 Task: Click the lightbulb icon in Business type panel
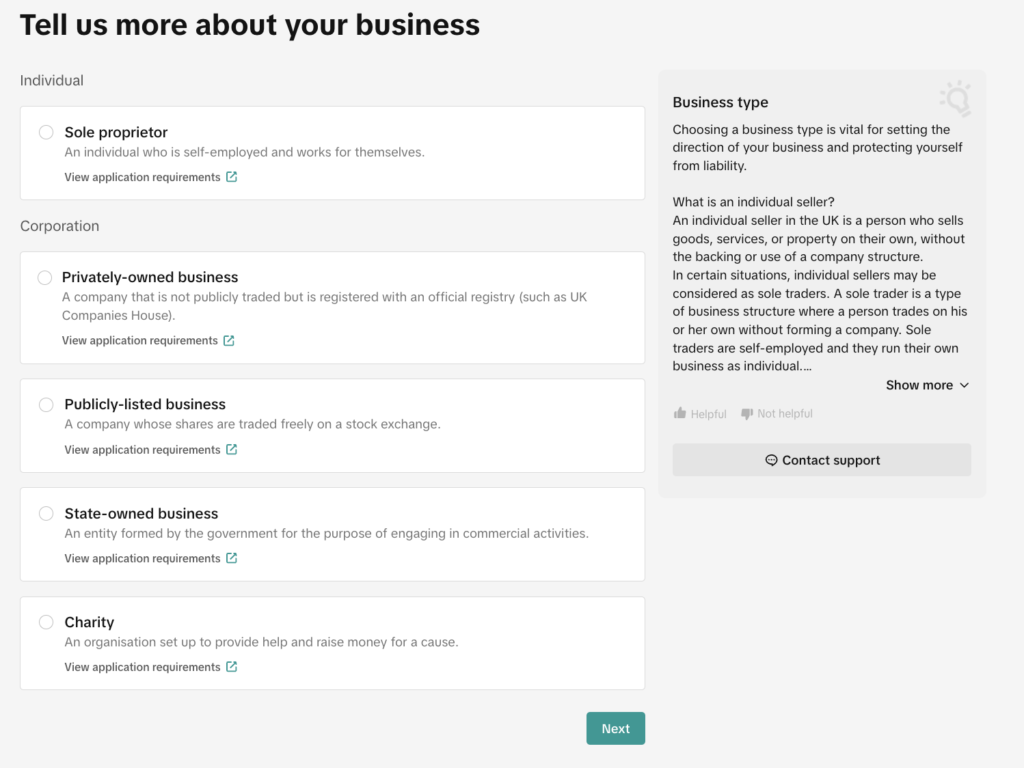click(x=955, y=98)
